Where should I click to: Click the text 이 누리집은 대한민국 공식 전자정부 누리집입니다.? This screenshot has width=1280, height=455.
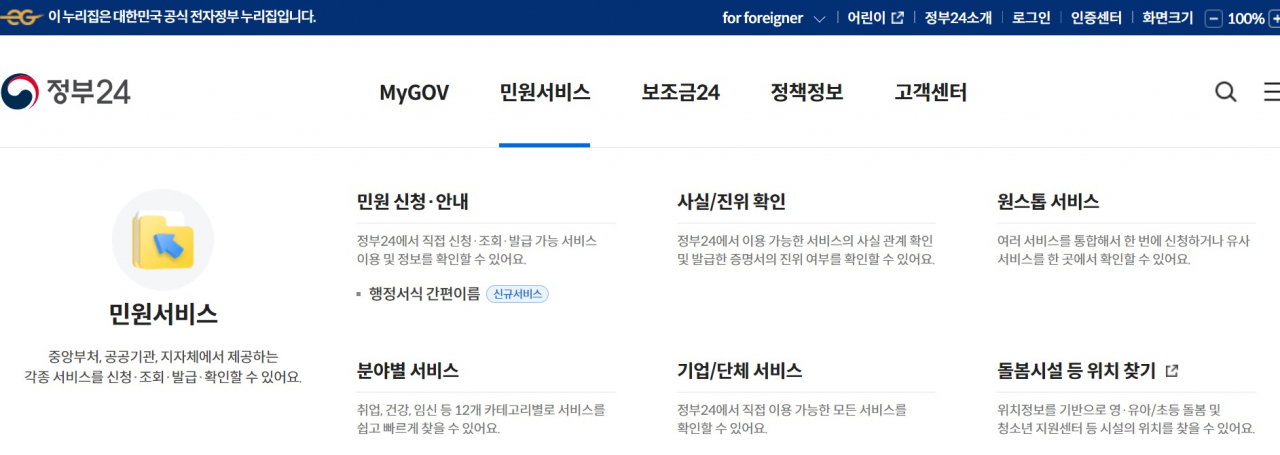[182, 17]
